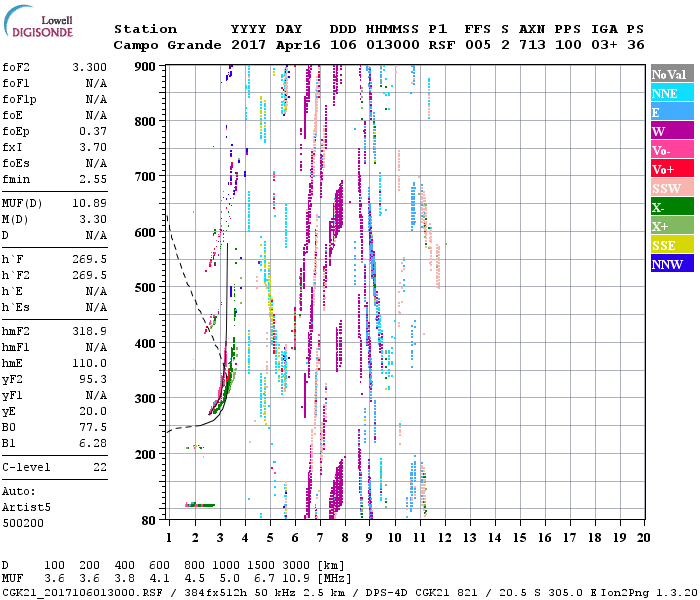The height and width of the screenshot is (600, 700).
Task: Select the SSE yellow legend swatch
Action: (x=672, y=245)
